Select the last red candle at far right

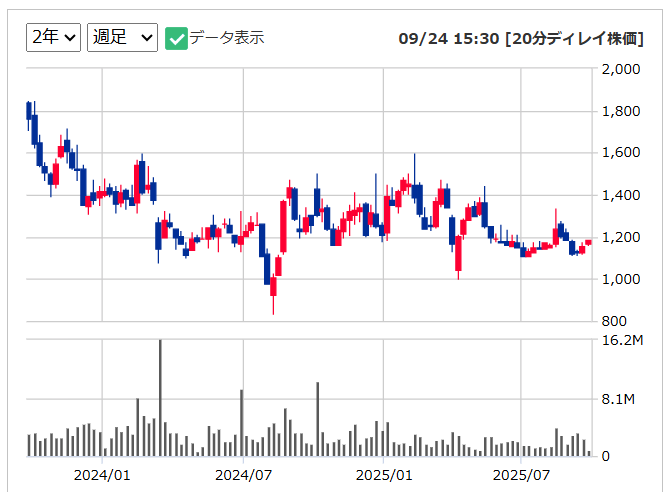tap(588, 242)
